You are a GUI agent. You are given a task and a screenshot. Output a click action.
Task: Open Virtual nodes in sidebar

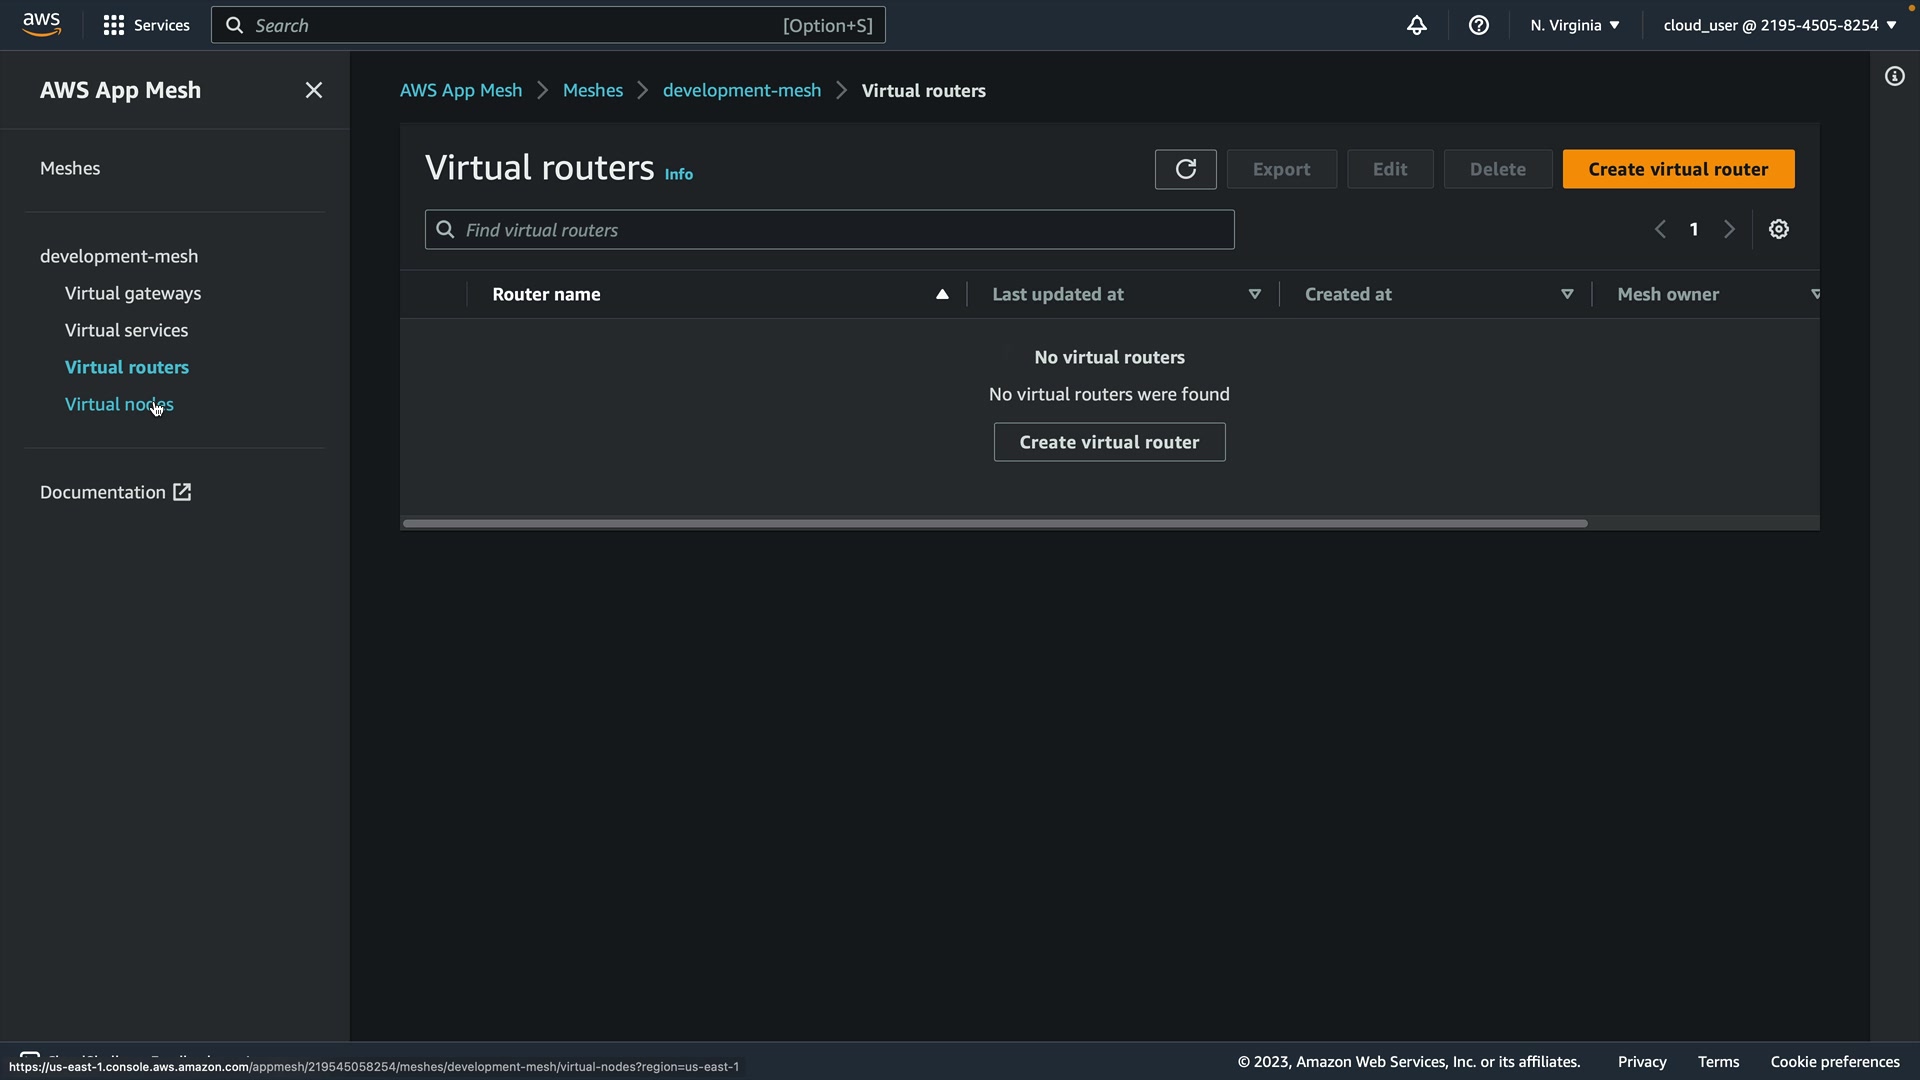(119, 404)
